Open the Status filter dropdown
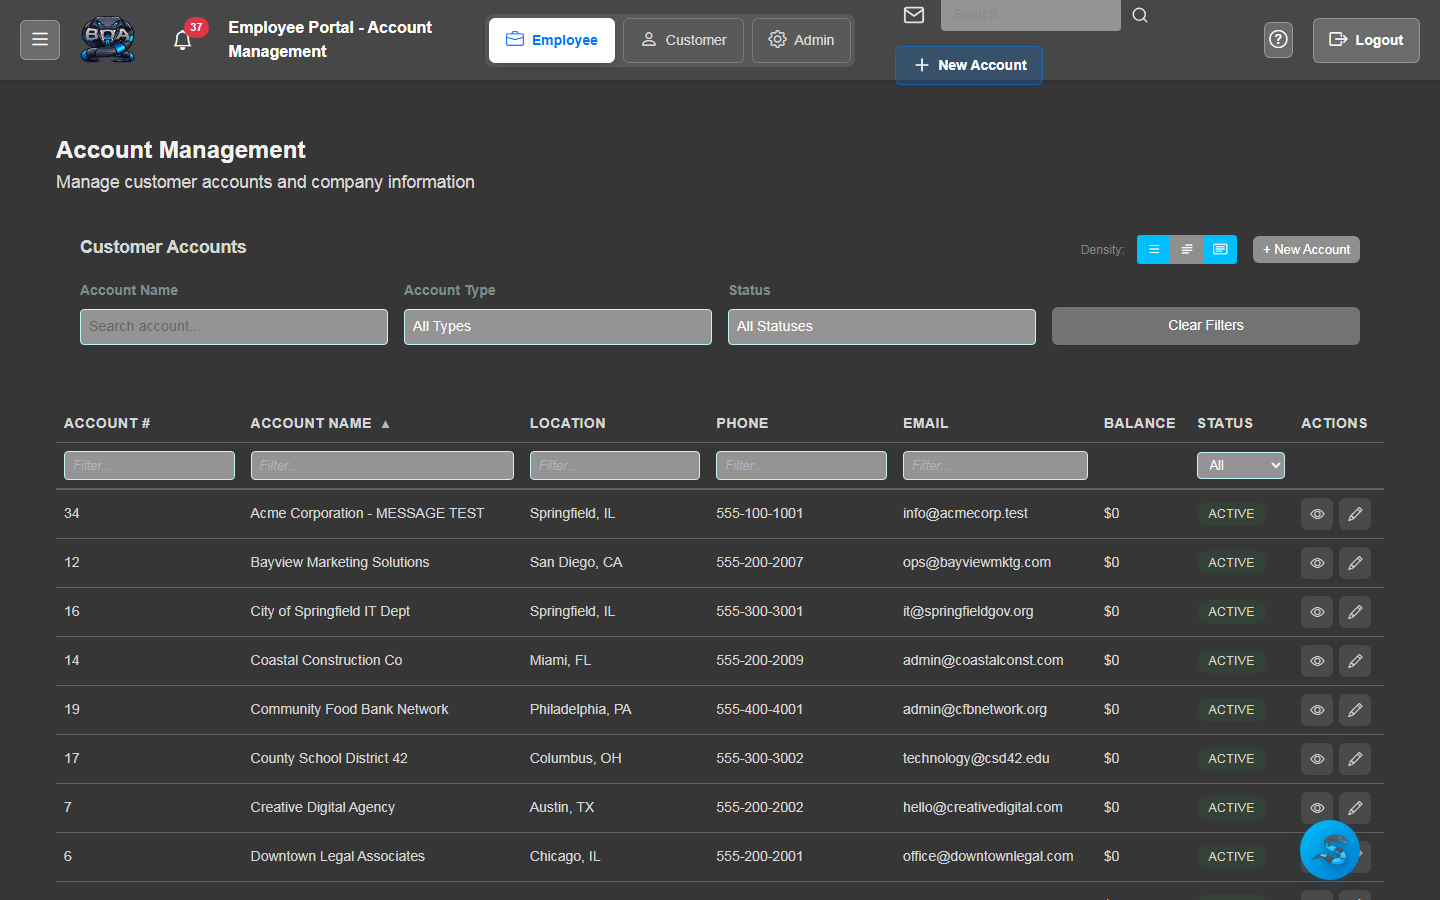This screenshot has height=900, width=1440. pyautogui.click(x=881, y=326)
